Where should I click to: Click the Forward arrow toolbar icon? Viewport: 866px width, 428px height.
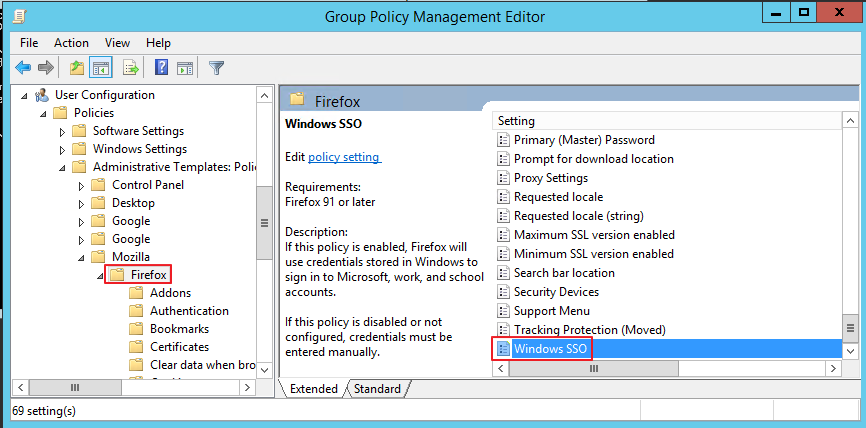46,68
